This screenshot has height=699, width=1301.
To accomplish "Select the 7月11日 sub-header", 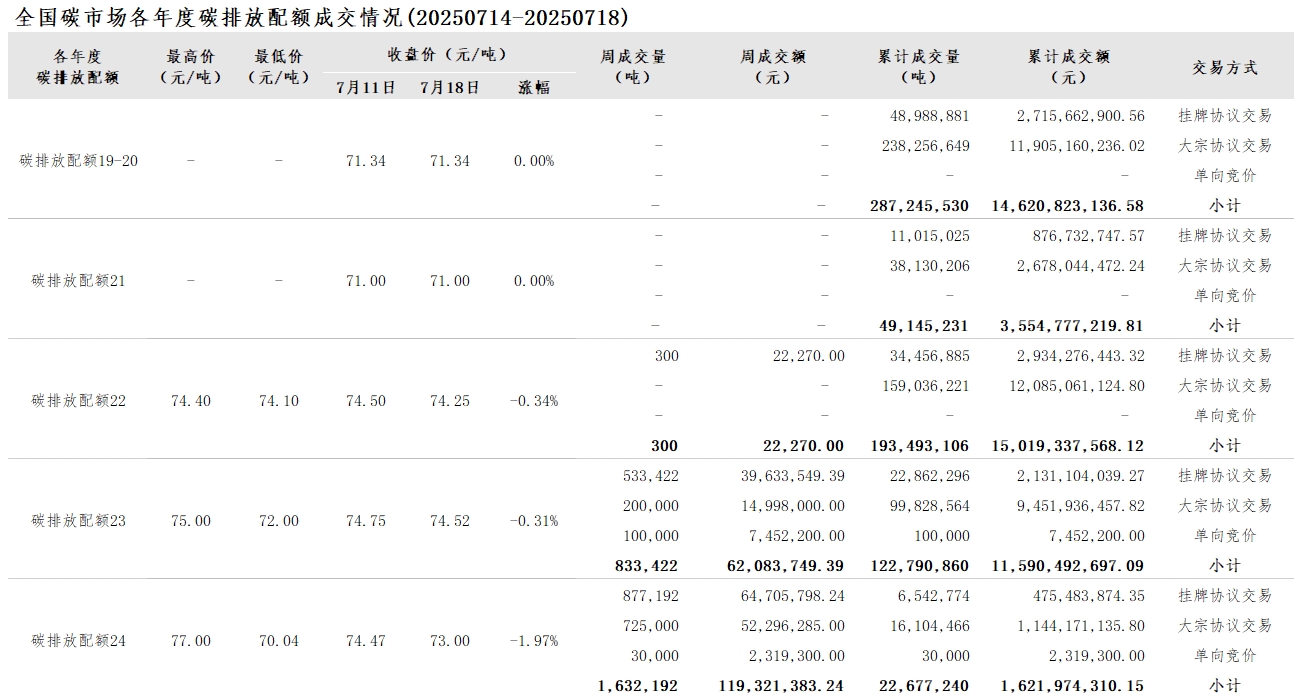I will 365,87.
